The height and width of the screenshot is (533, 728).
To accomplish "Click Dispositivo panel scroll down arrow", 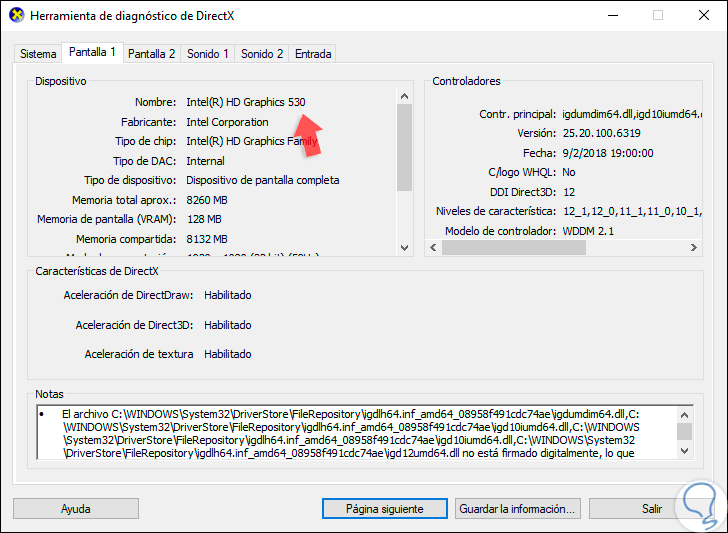I will tap(404, 247).
